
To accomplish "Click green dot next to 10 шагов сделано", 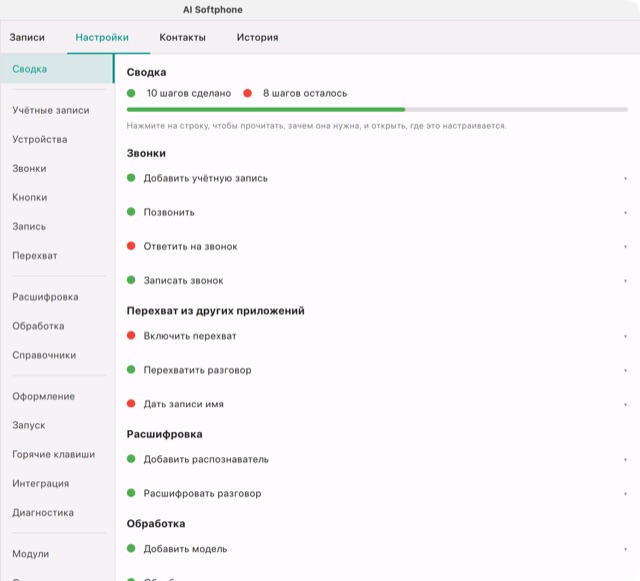I will tap(131, 93).
